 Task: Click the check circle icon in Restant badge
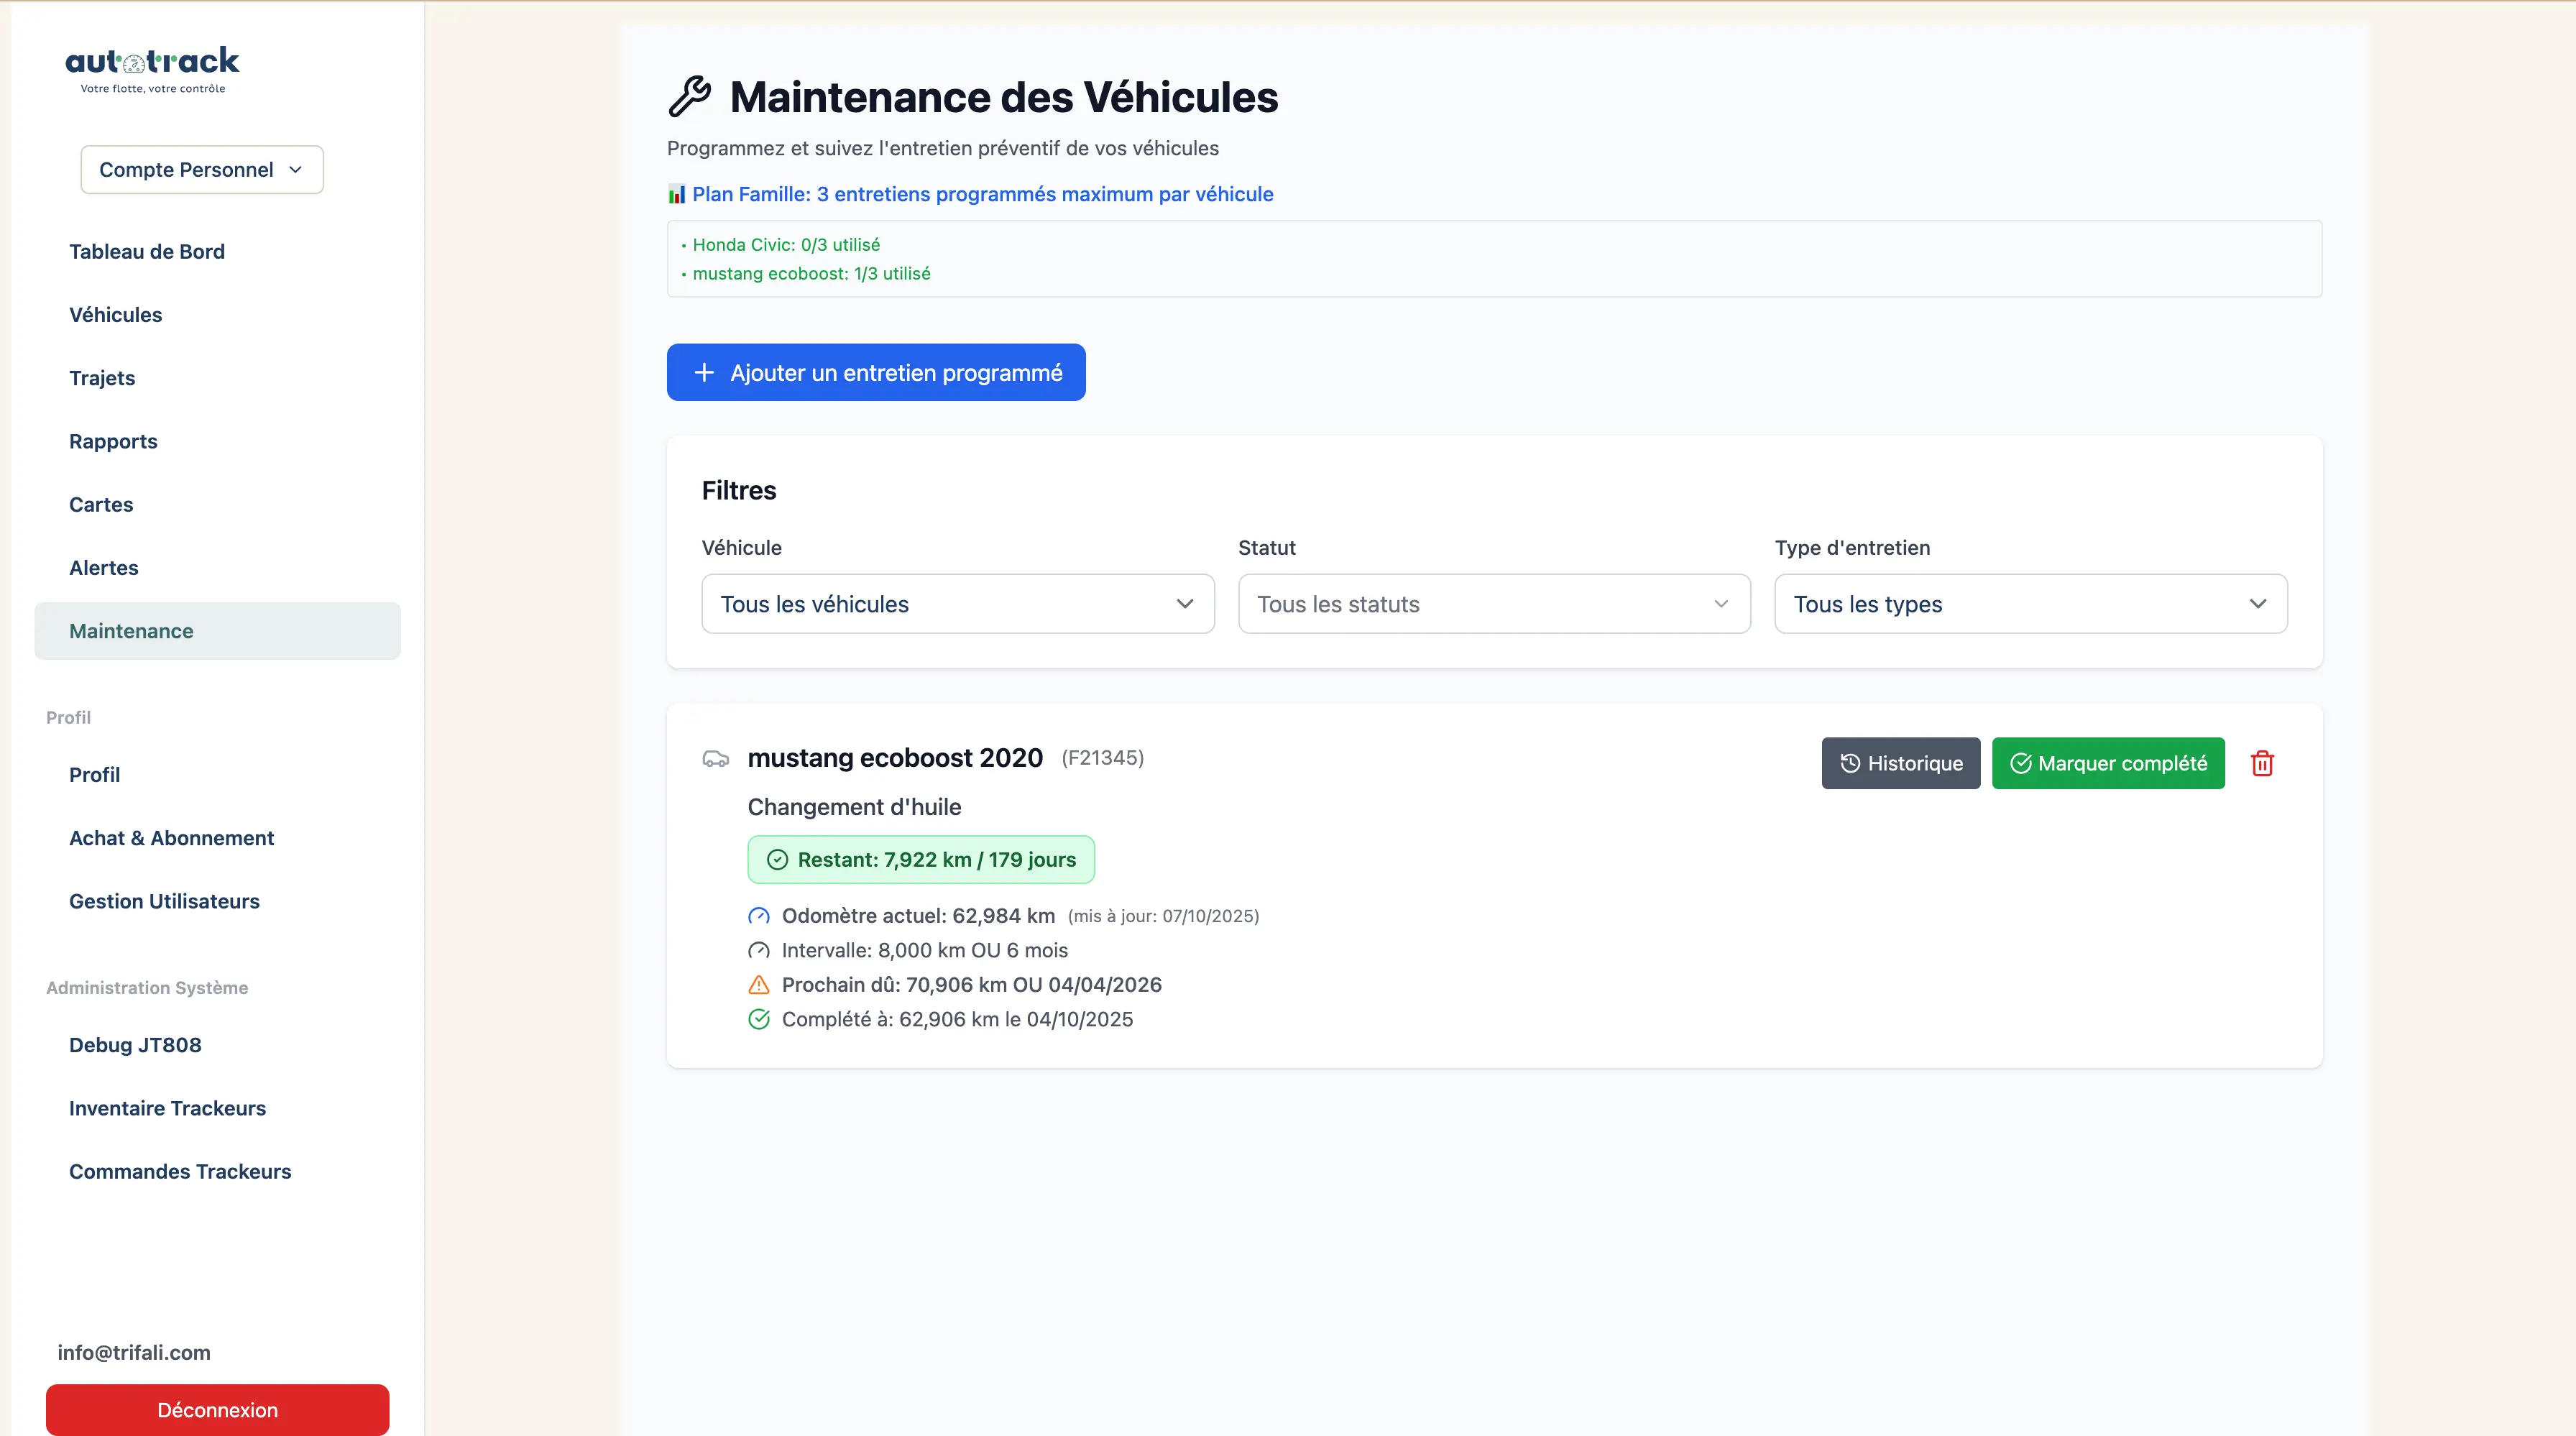[777, 860]
